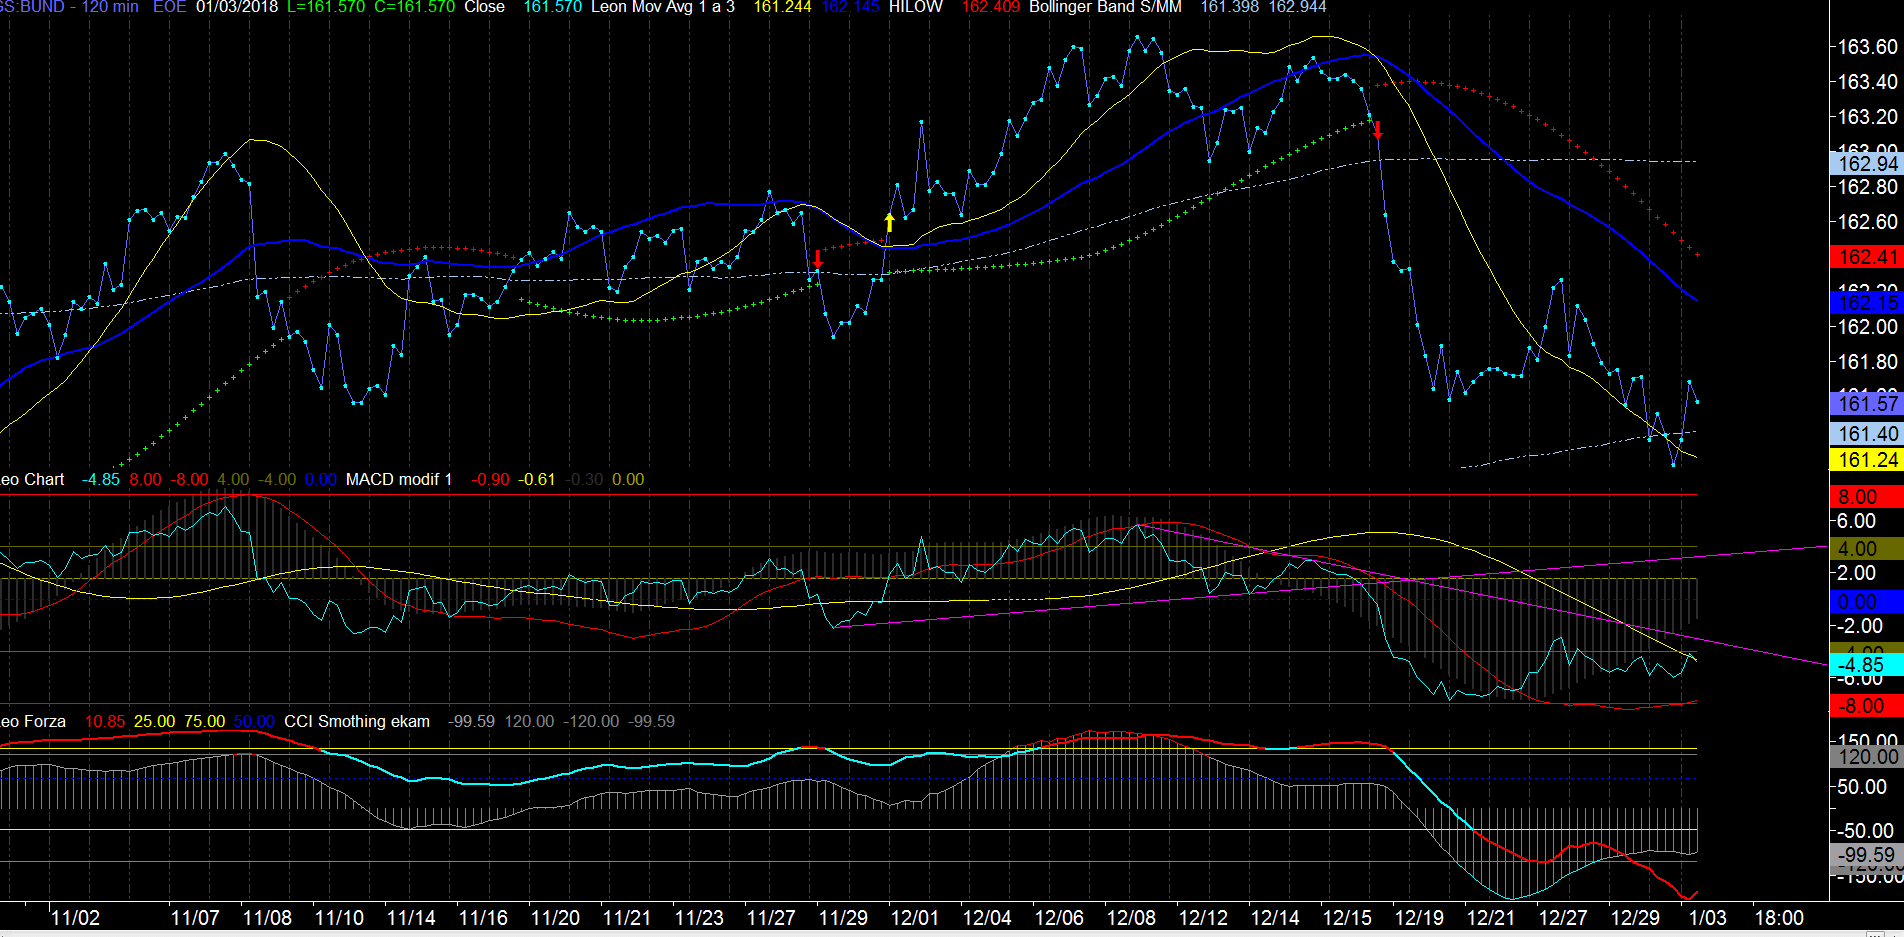1904x937 pixels.
Task: Click the CCI Smothing ekam label
Action: click(x=357, y=721)
